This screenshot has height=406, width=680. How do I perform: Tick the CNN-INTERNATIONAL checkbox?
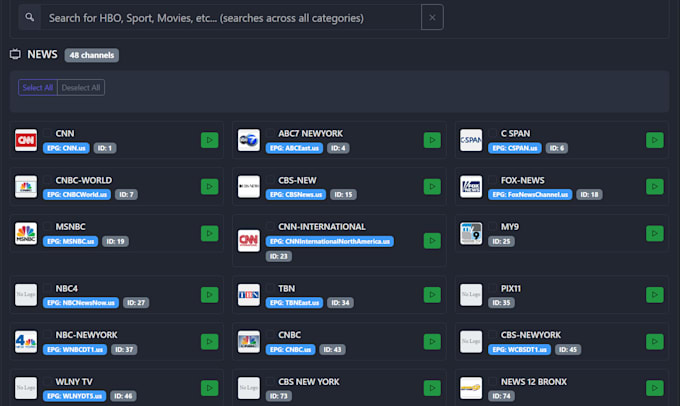pos(270,226)
